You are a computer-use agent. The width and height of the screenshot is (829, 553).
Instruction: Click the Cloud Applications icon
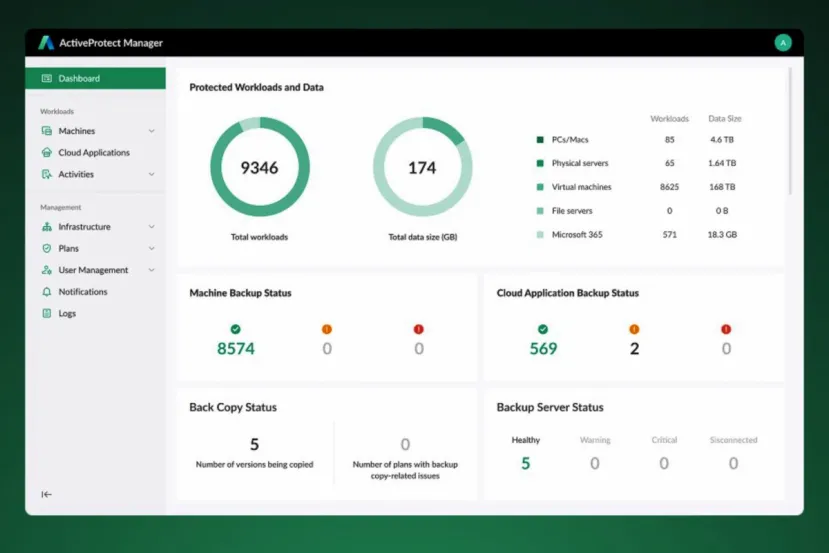pos(47,152)
